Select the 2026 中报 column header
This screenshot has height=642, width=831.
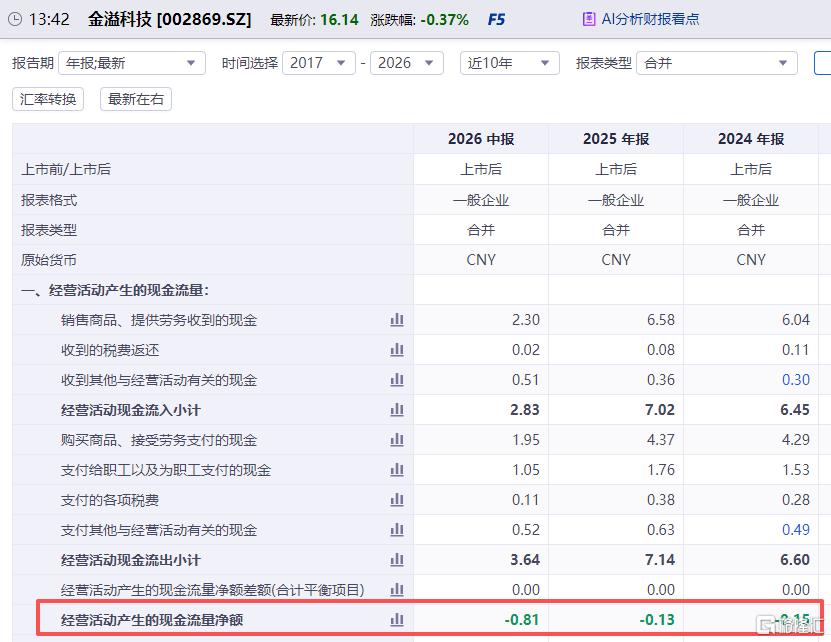point(481,139)
